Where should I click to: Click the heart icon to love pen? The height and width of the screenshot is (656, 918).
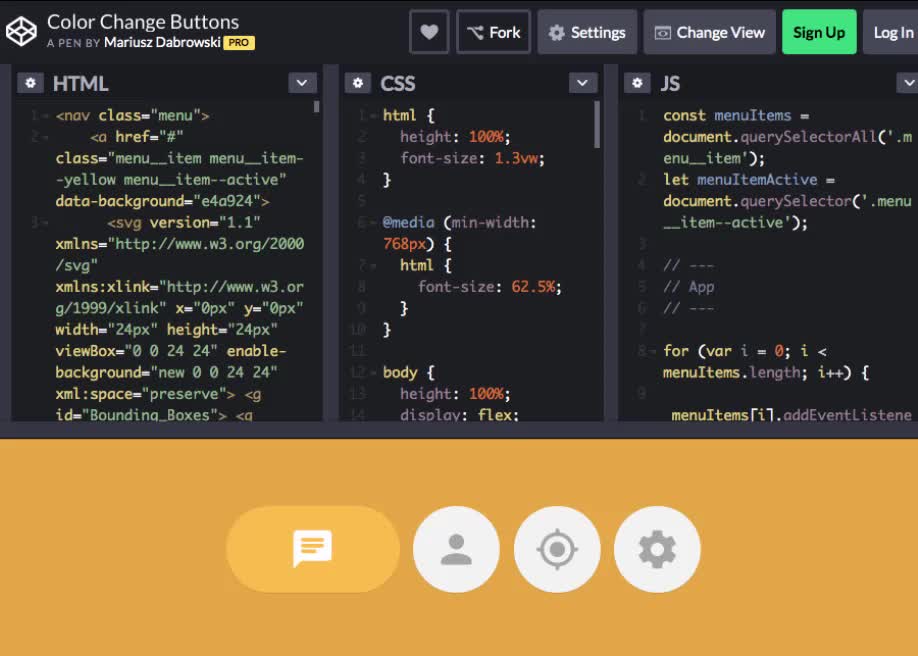429,32
